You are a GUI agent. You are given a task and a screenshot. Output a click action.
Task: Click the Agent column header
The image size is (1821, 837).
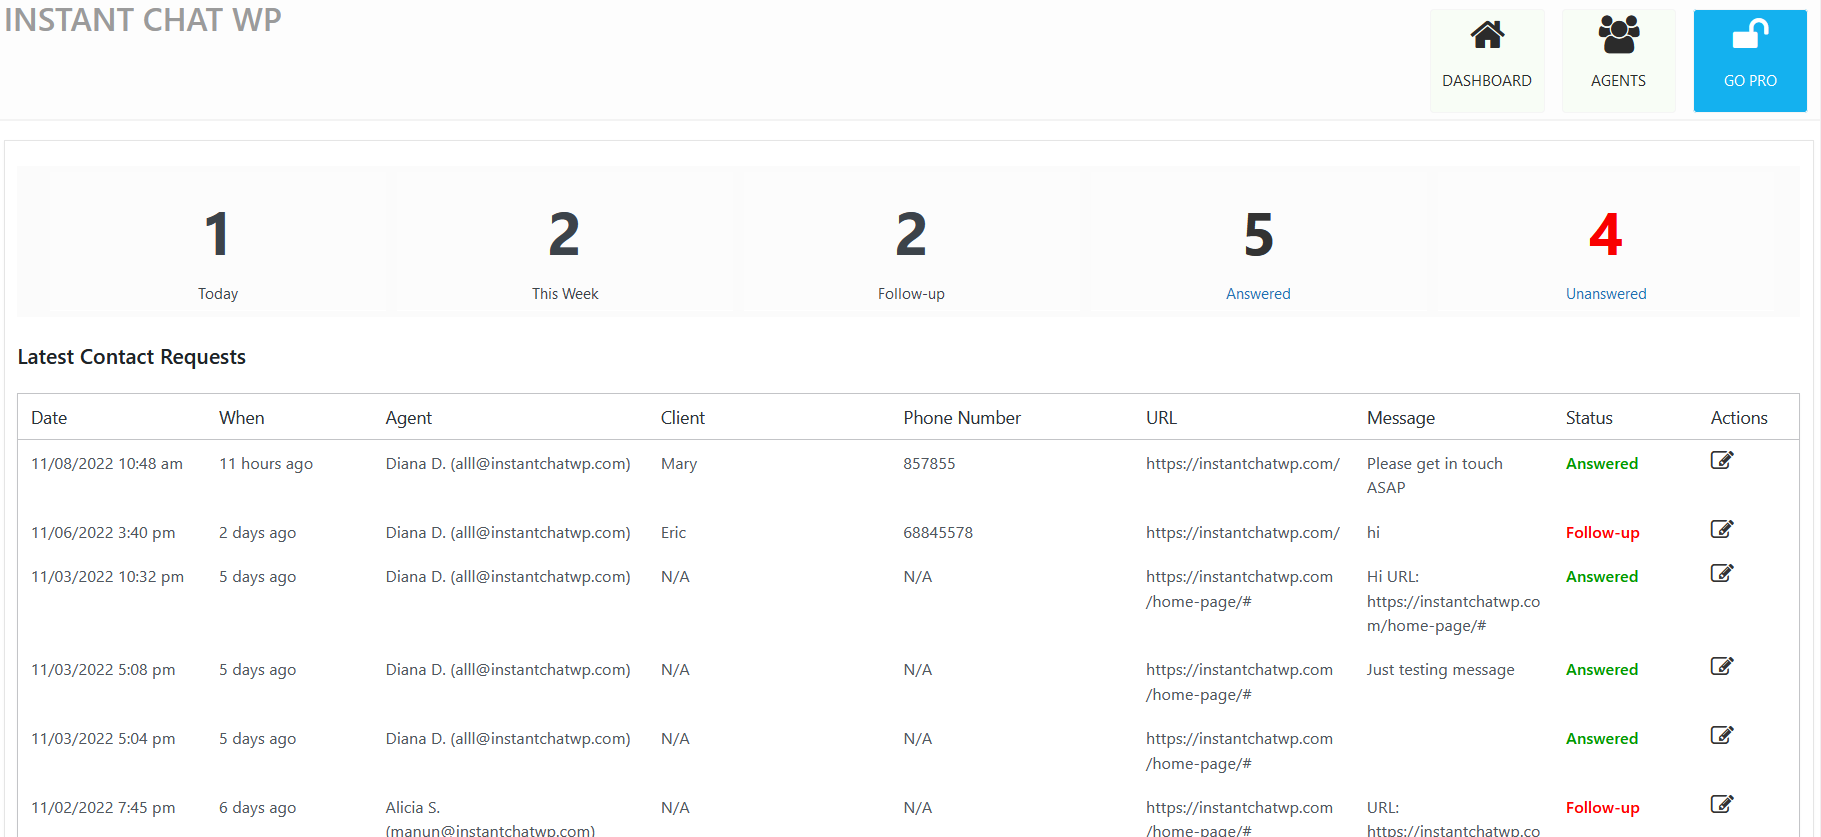point(409,418)
